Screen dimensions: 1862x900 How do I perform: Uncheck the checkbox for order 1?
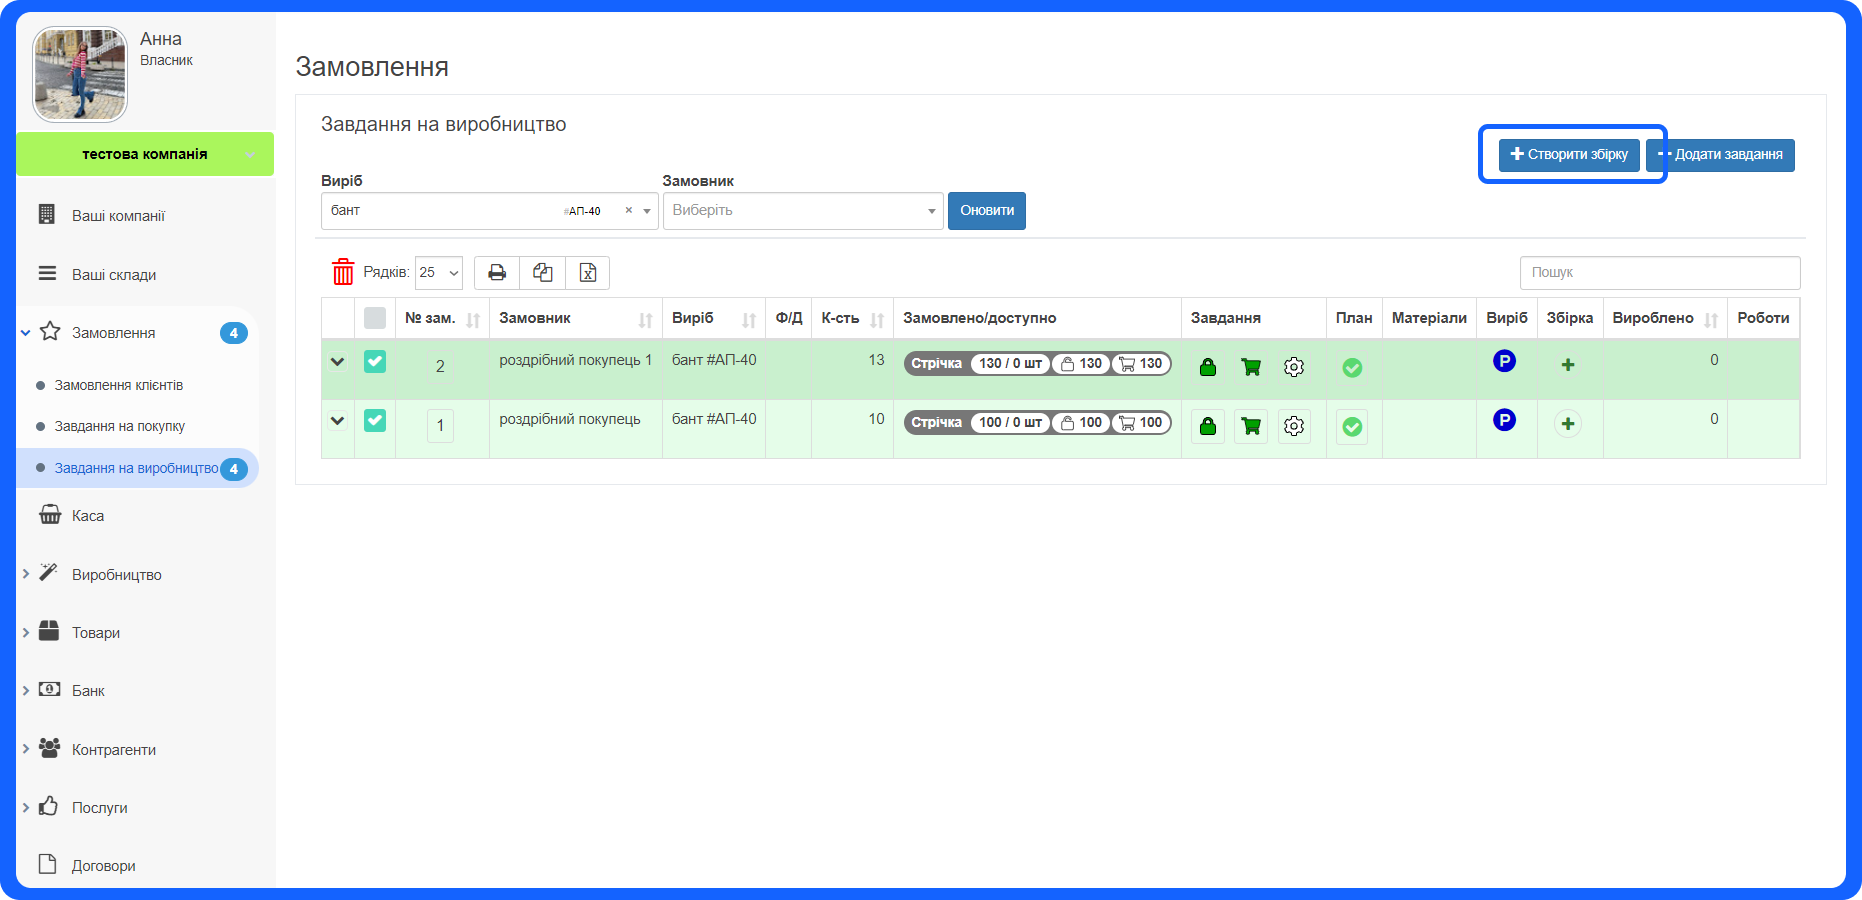[375, 421]
